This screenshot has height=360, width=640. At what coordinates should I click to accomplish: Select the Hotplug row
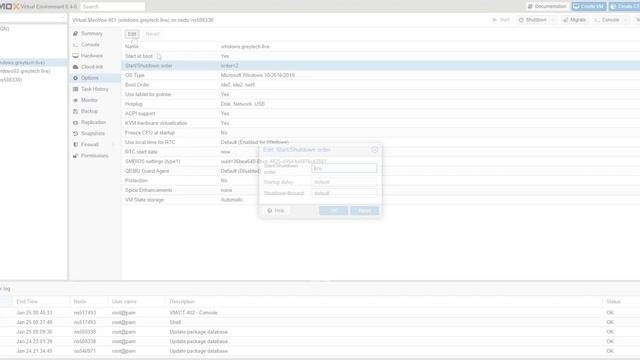pos(380,104)
